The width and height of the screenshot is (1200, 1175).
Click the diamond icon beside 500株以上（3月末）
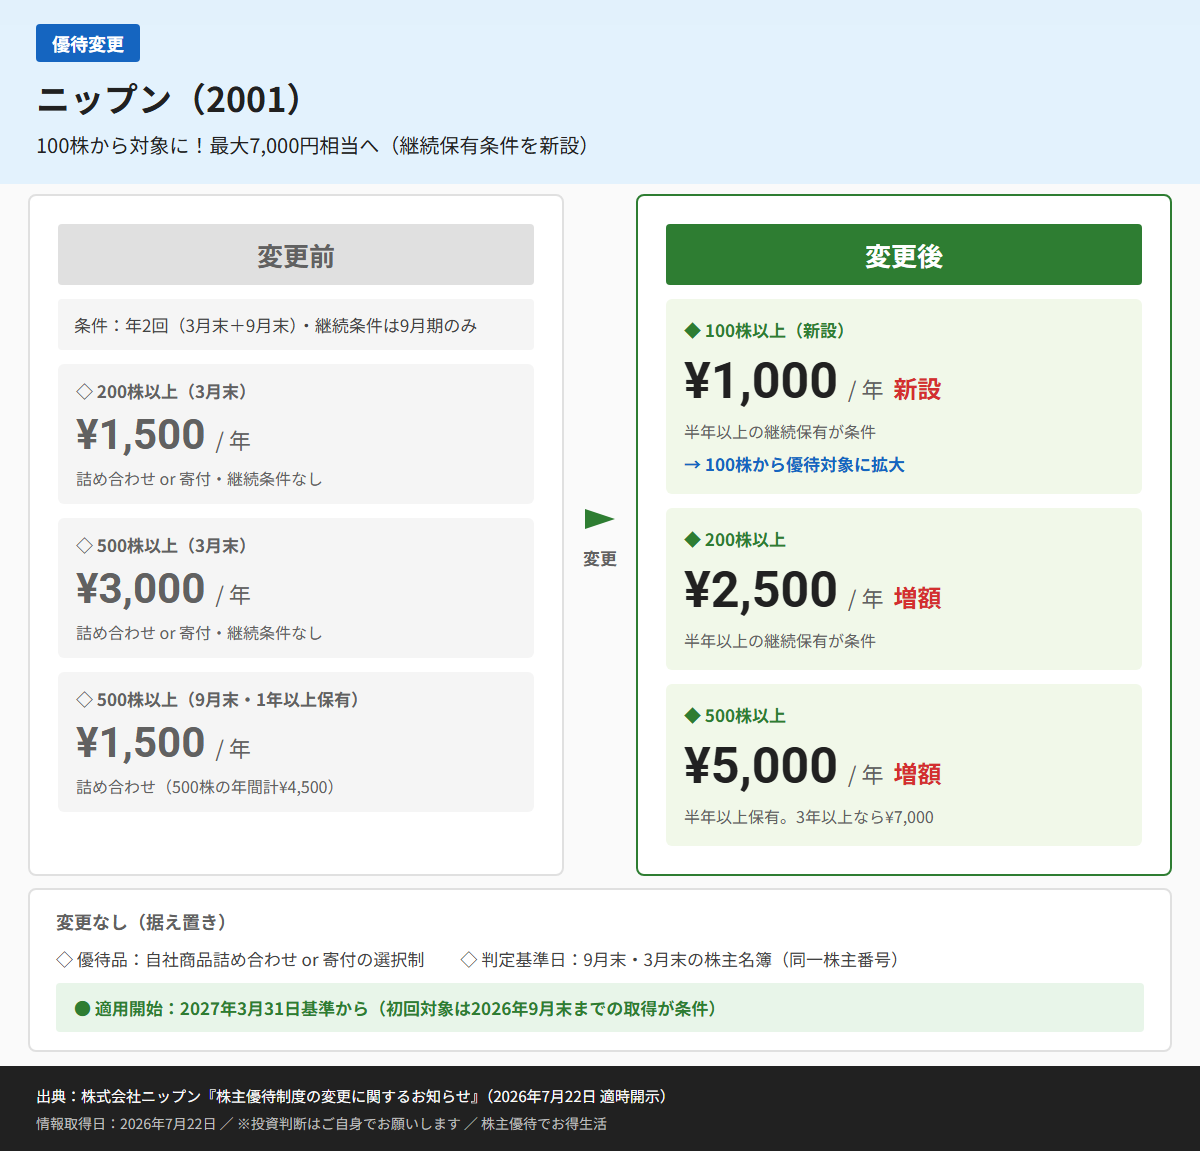pyautogui.click(x=84, y=546)
